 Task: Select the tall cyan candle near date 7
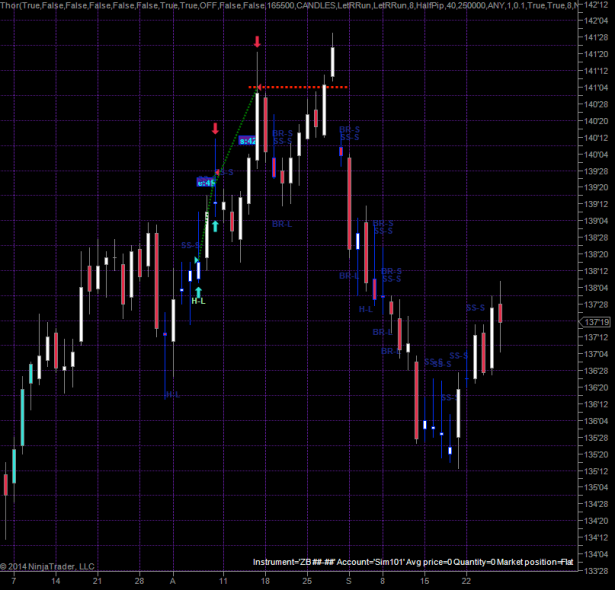tap(22, 417)
